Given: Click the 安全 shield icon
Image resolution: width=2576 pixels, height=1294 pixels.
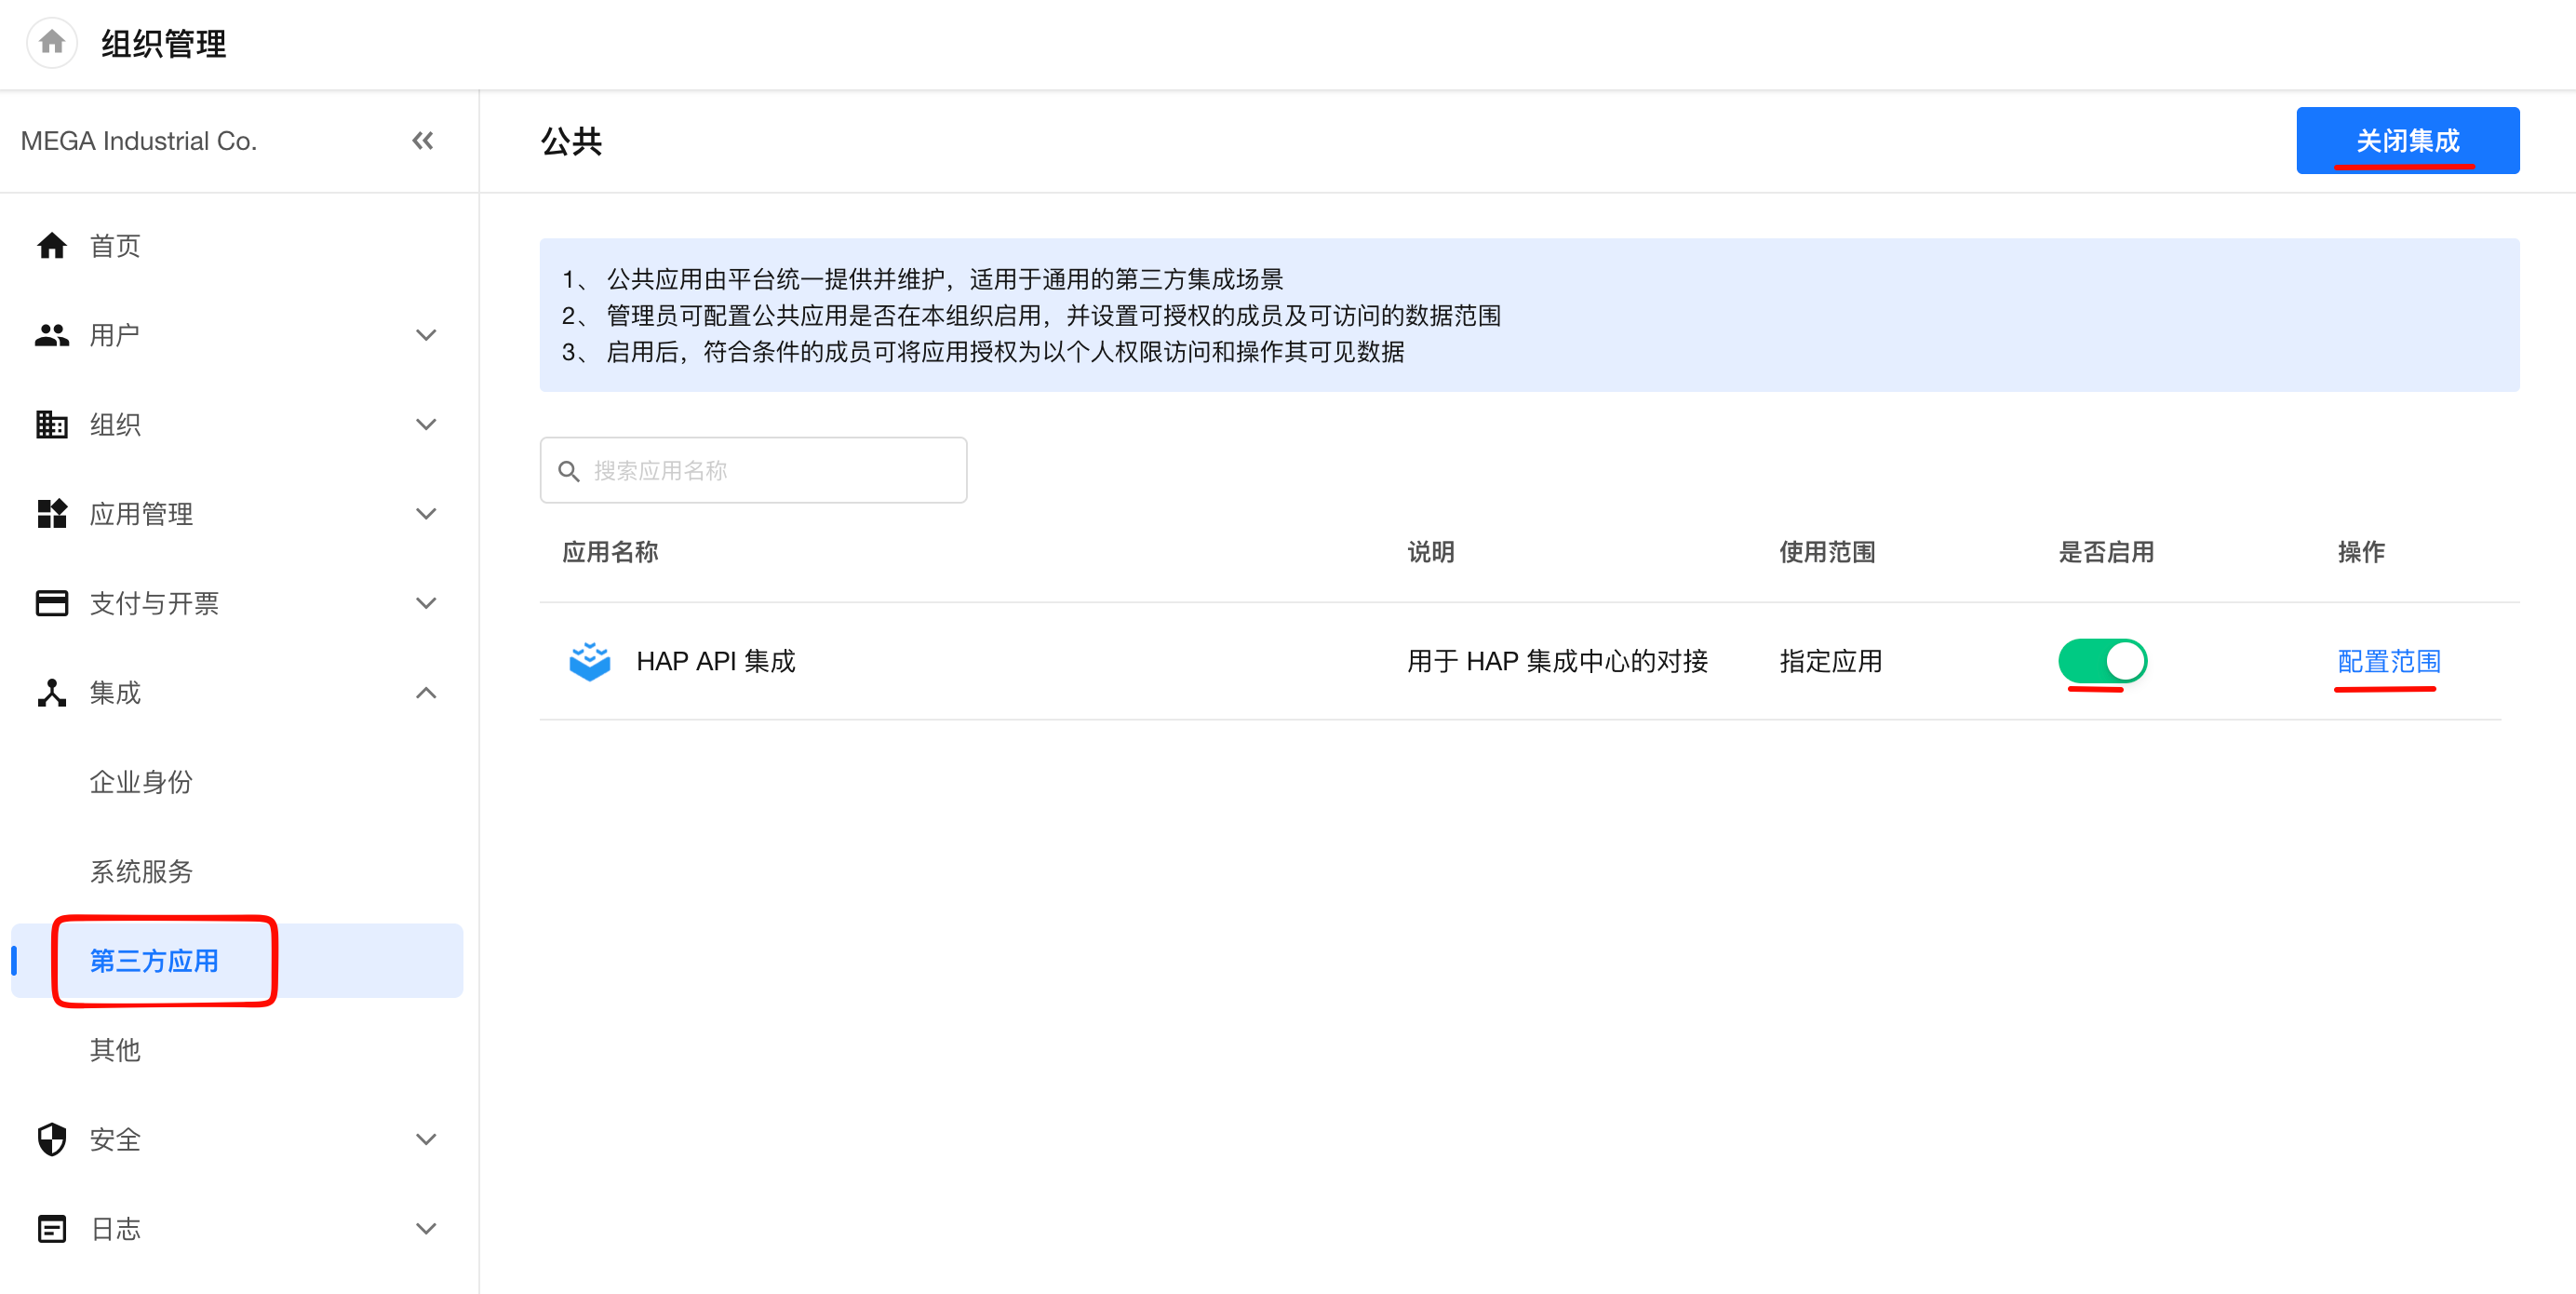Looking at the screenshot, I should click(x=52, y=1139).
